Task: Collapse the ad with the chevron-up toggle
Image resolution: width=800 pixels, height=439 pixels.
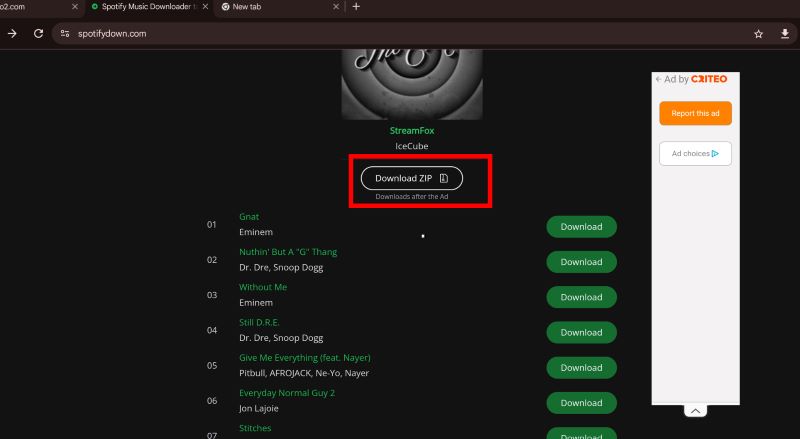Action: point(695,411)
